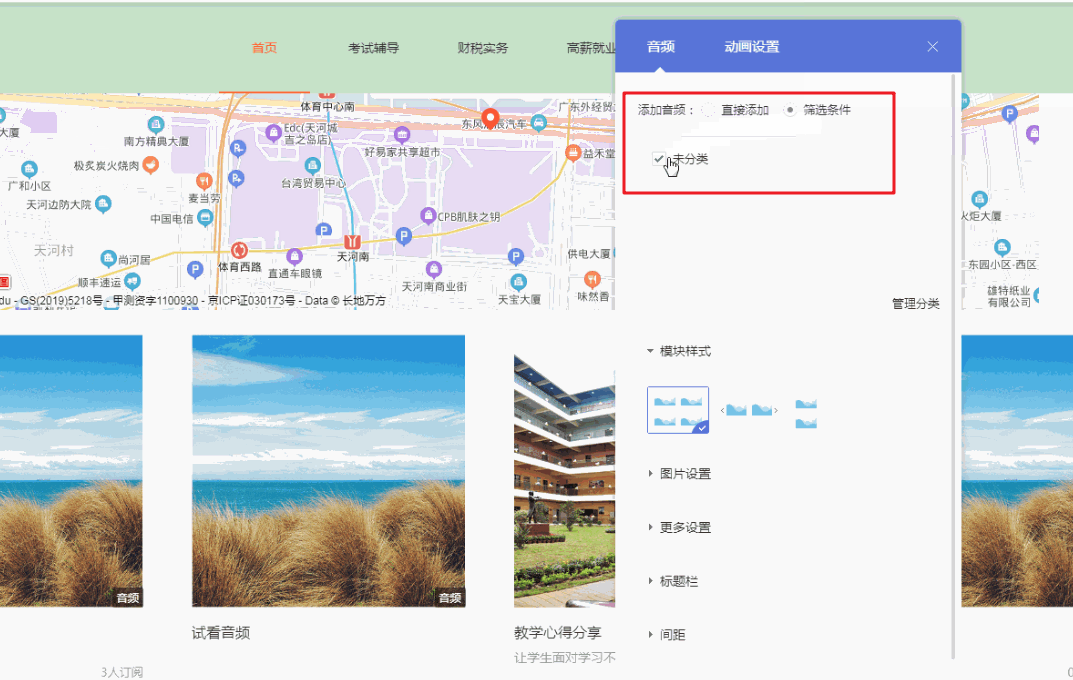The image size is (1073, 680).
Task: Click the 天河南商业街 shop marker
Action: point(434,268)
